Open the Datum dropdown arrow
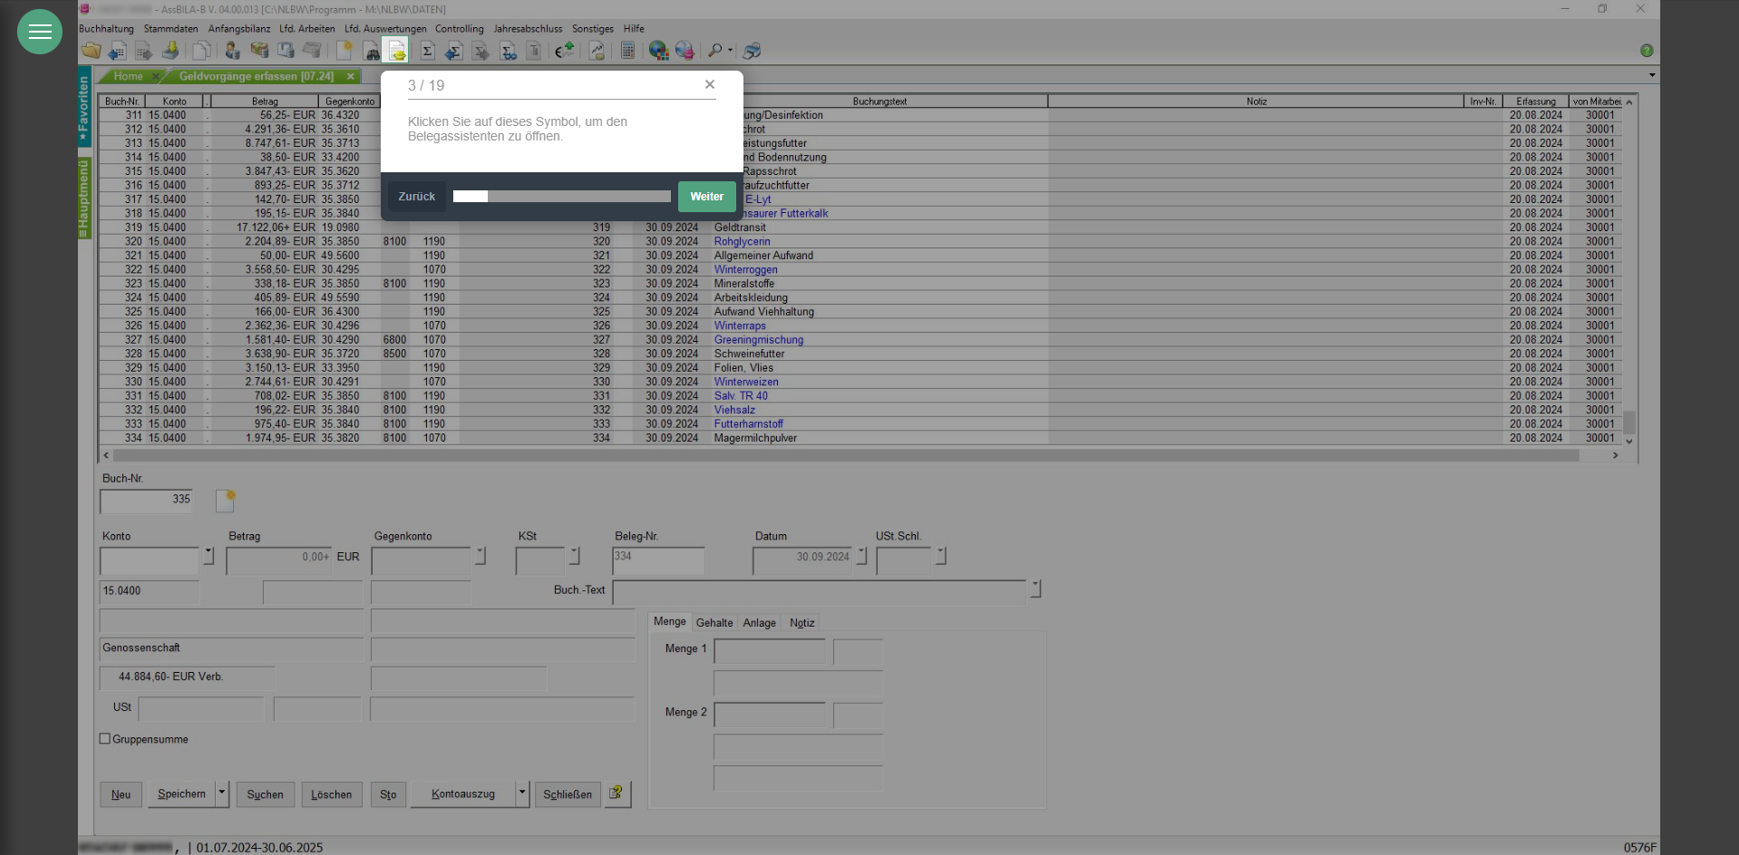Viewport: 1739px width, 855px height. (861, 555)
